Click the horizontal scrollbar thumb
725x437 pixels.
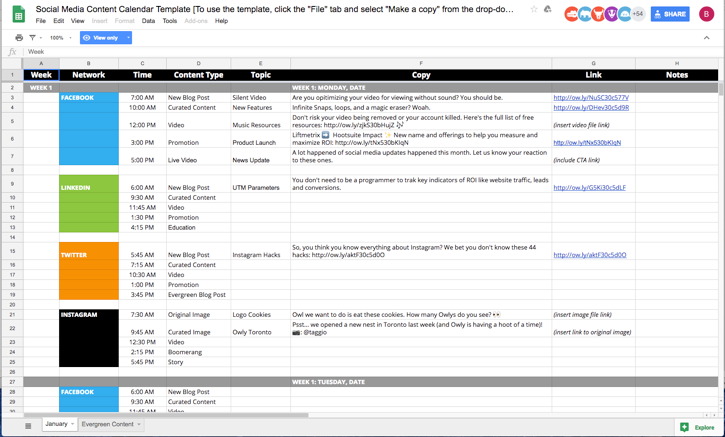click(x=166, y=415)
